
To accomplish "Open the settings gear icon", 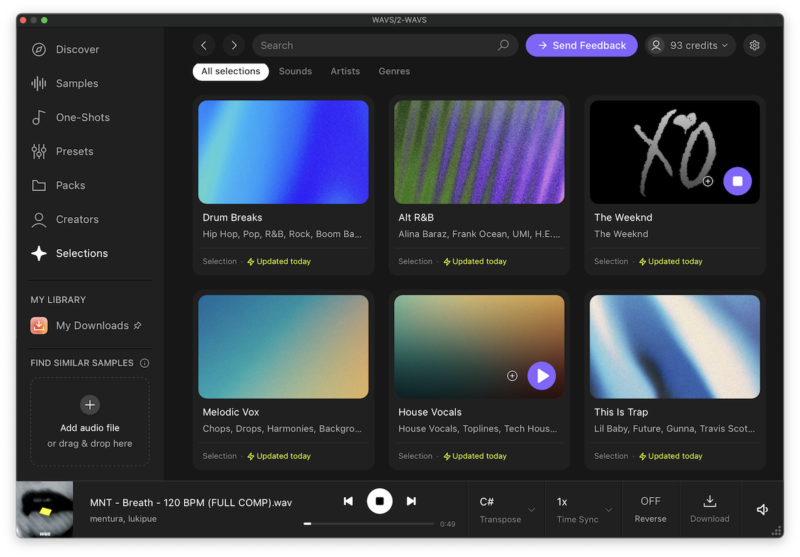I will 755,45.
